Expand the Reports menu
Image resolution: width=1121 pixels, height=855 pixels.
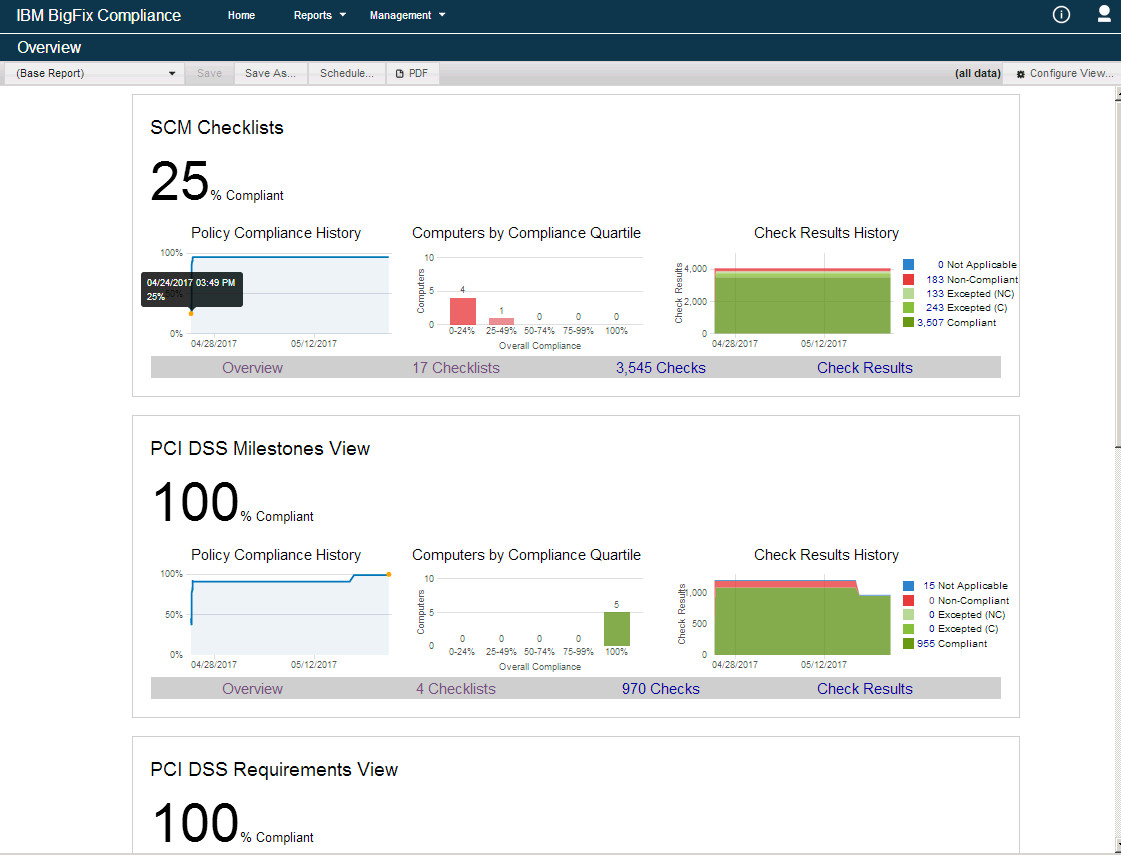[320, 15]
